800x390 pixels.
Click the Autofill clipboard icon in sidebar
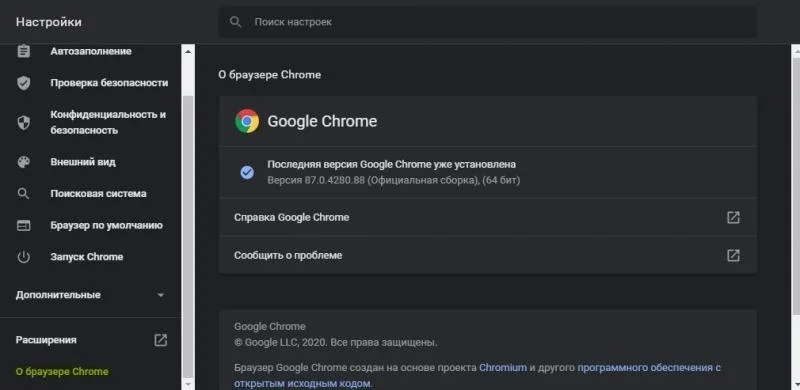pyautogui.click(x=23, y=51)
